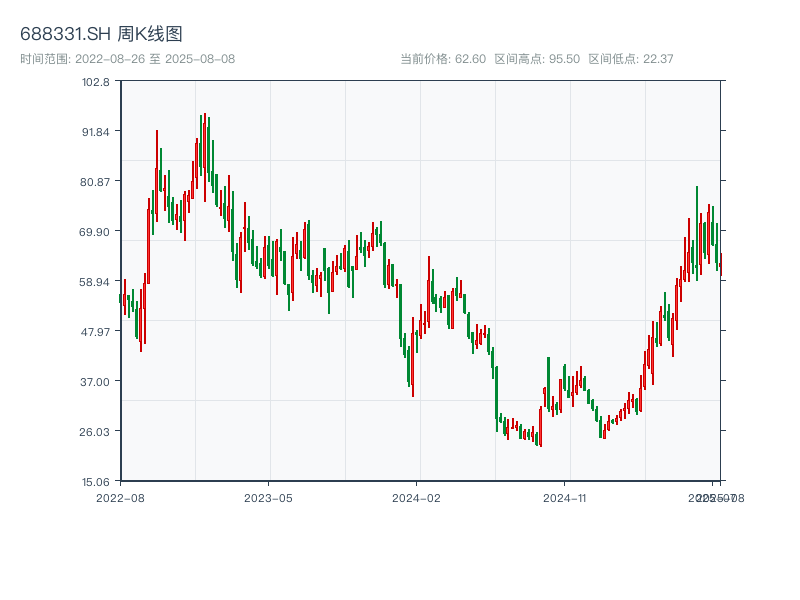The height and width of the screenshot is (600, 800).
Task: Click the lowest candlestick near 22.37
Action: click(x=541, y=427)
